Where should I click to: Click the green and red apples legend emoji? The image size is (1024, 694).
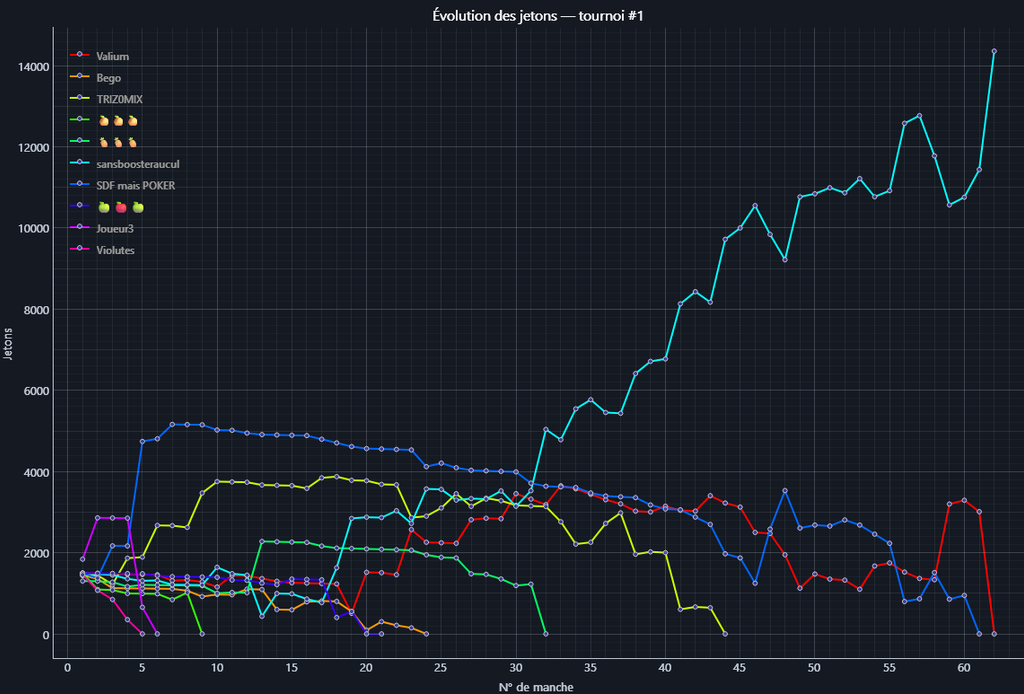coord(121,207)
